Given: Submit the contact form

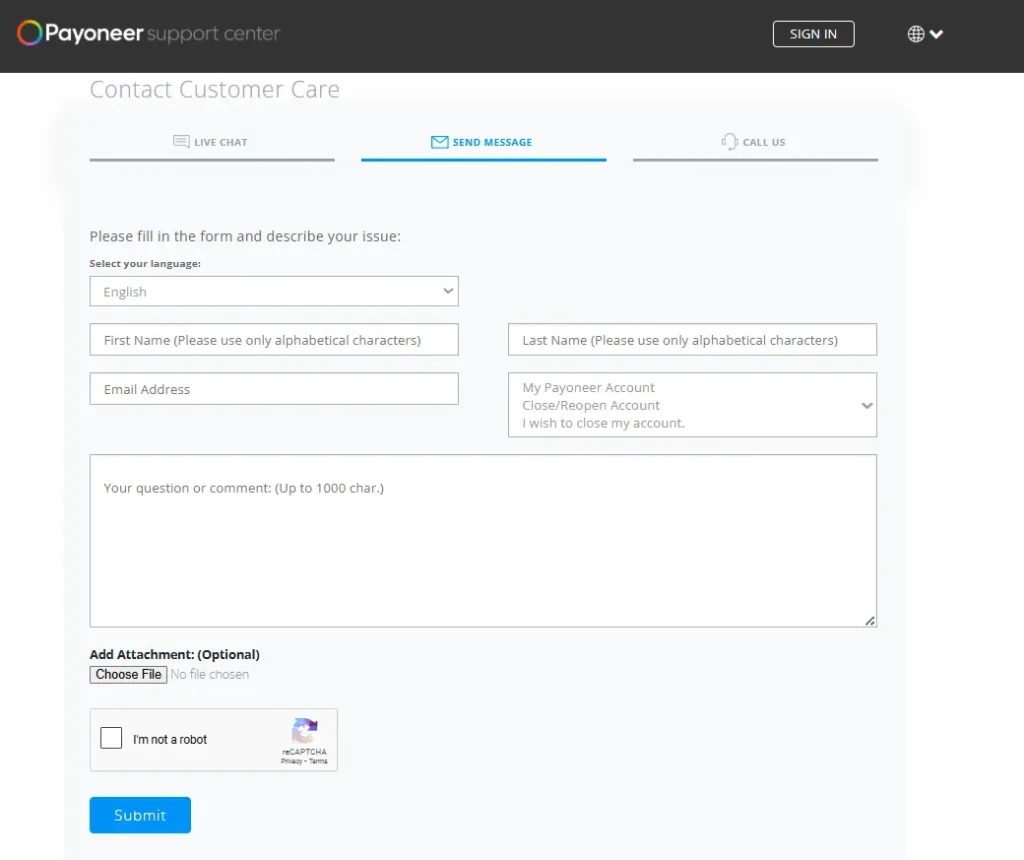Looking at the screenshot, I should pos(140,815).
